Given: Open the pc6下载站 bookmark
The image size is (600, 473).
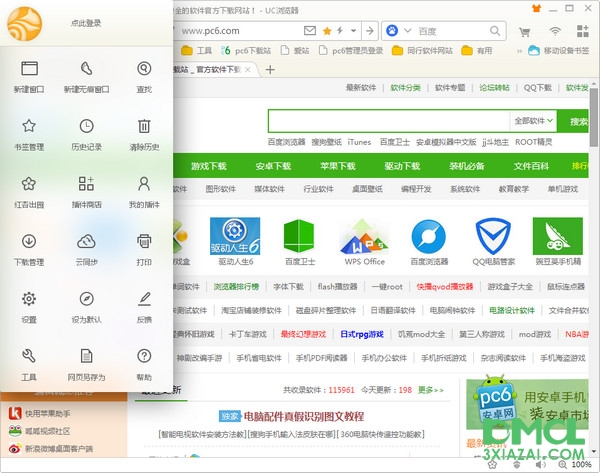Looking at the screenshot, I should point(246,51).
